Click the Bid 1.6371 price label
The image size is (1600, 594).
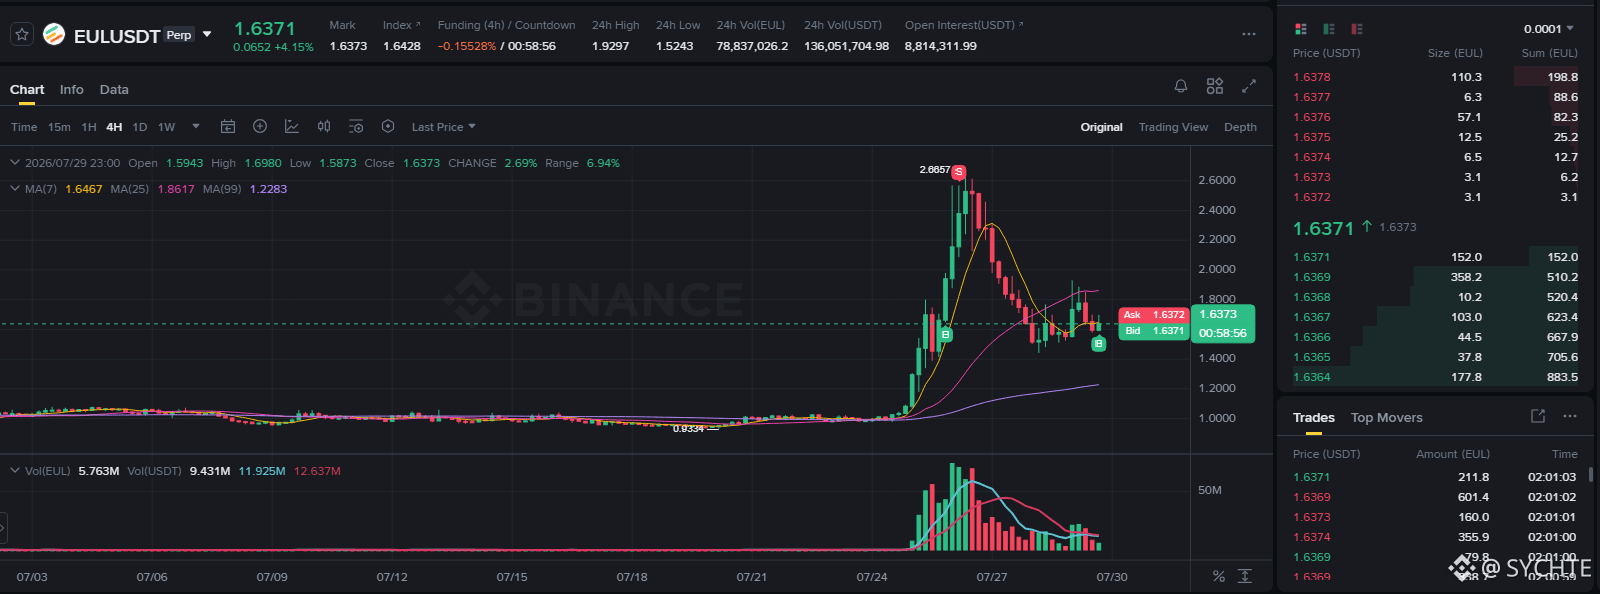pos(1153,331)
